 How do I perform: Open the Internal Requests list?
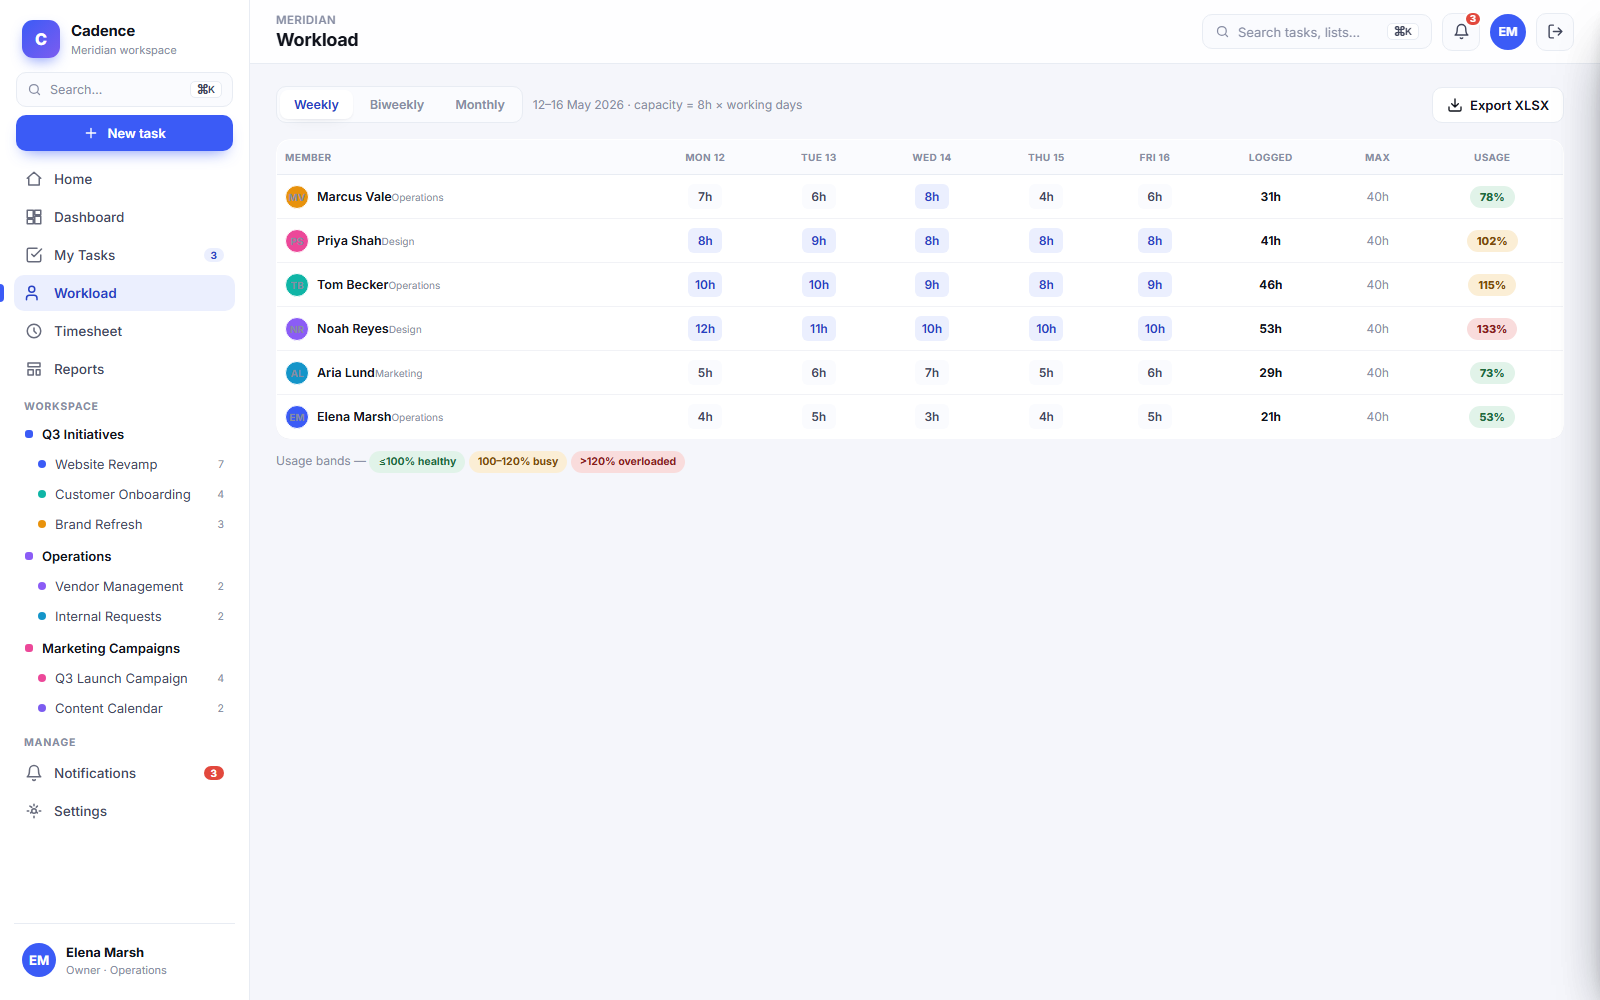[130, 616]
